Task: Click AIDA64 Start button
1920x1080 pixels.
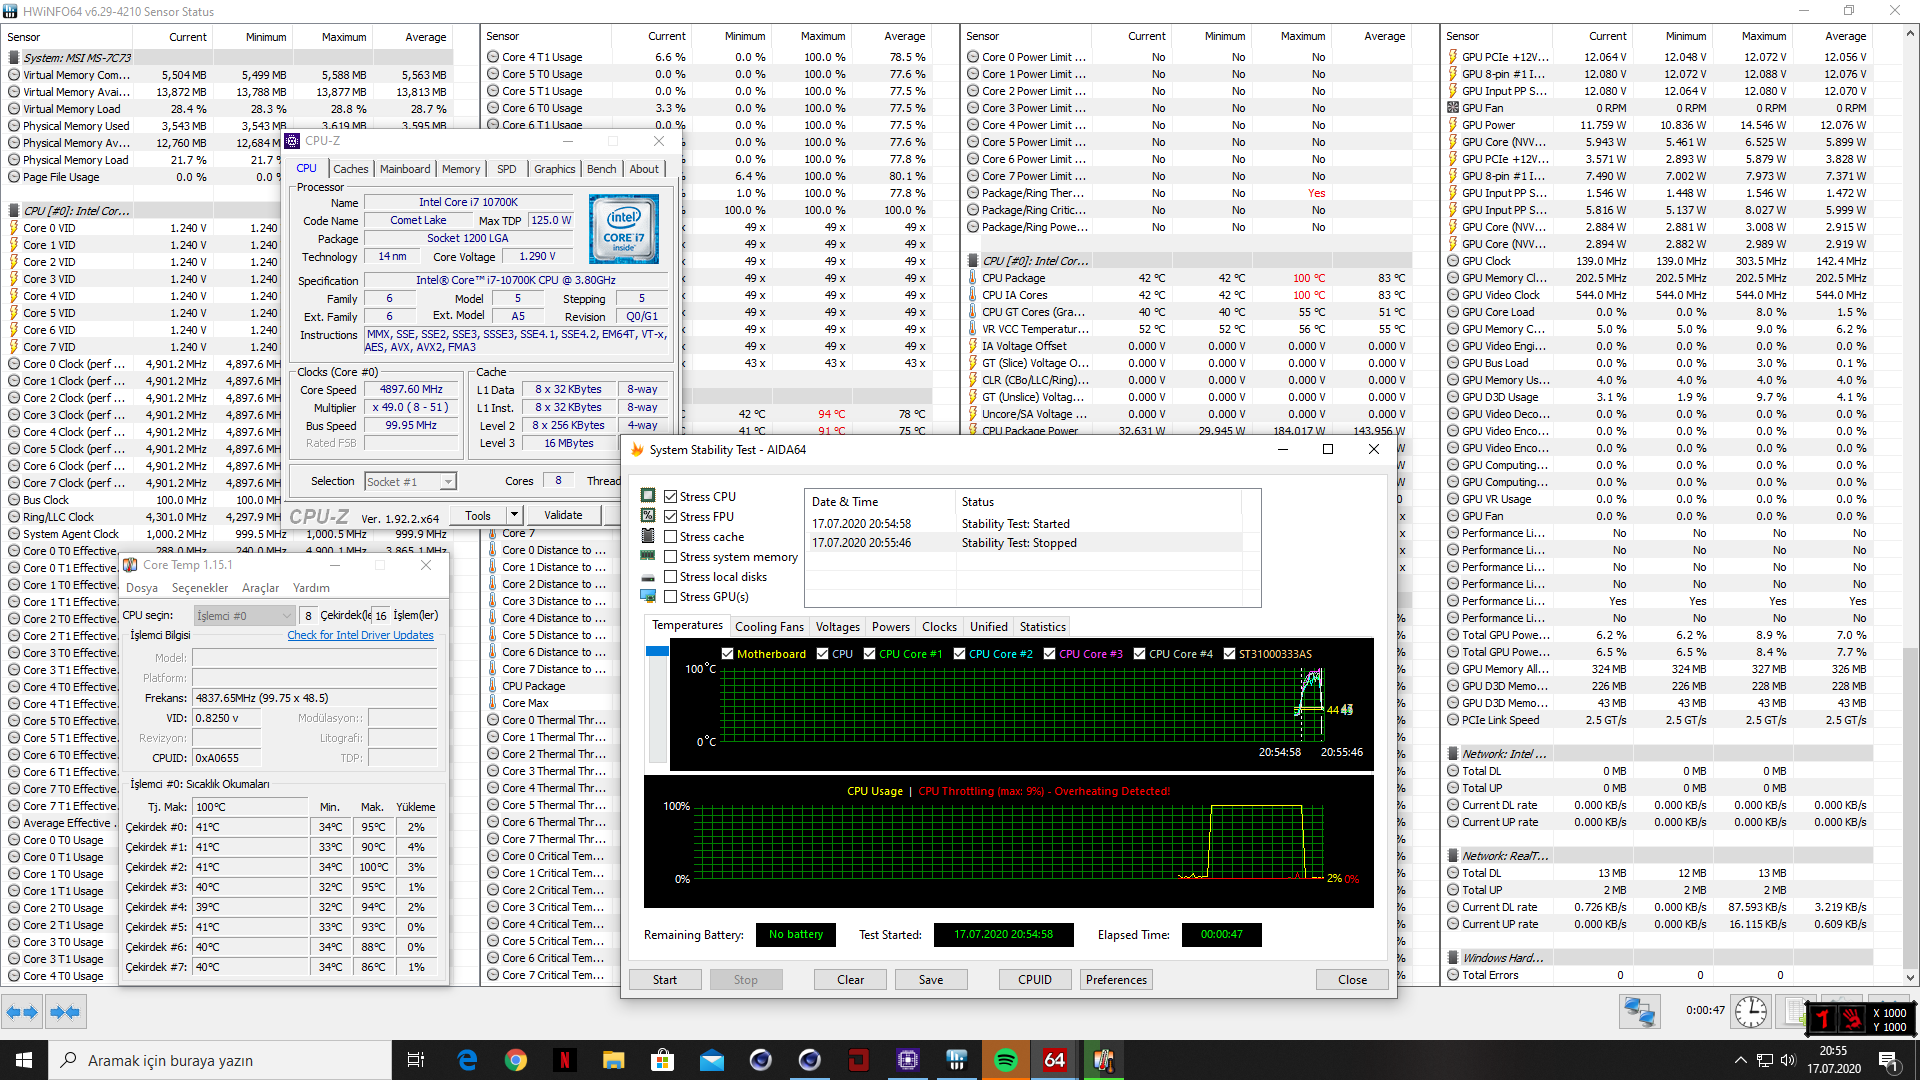Action: click(x=665, y=980)
